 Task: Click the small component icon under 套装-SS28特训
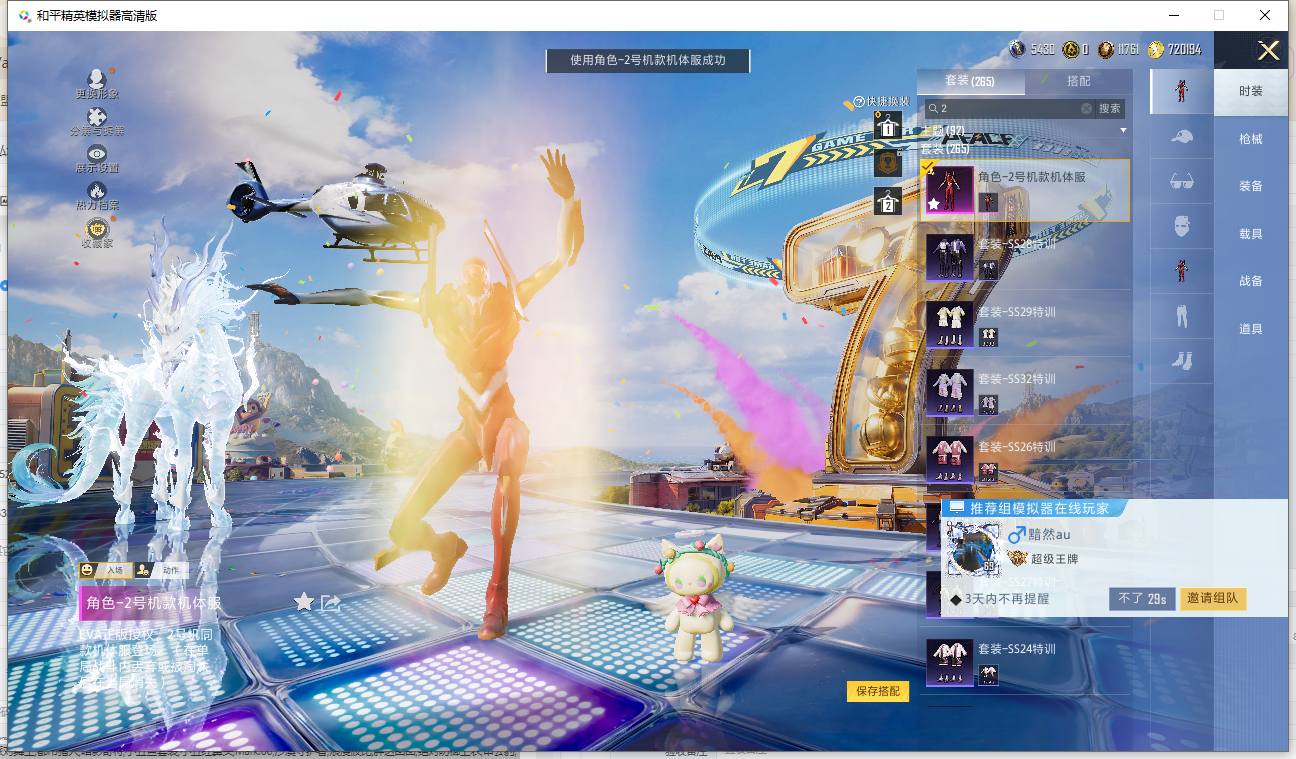[988, 270]
